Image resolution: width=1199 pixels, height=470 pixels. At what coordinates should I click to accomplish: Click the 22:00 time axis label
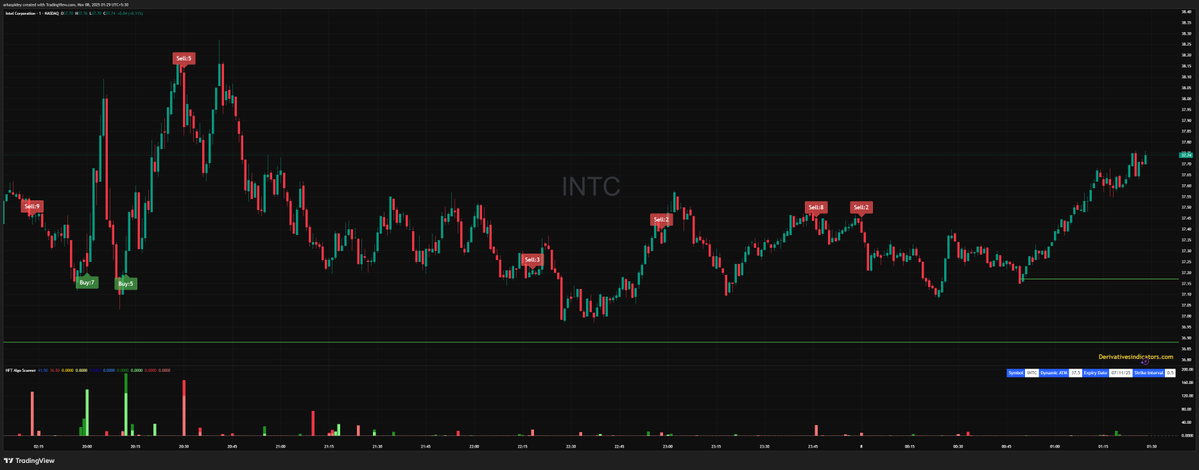474,446
